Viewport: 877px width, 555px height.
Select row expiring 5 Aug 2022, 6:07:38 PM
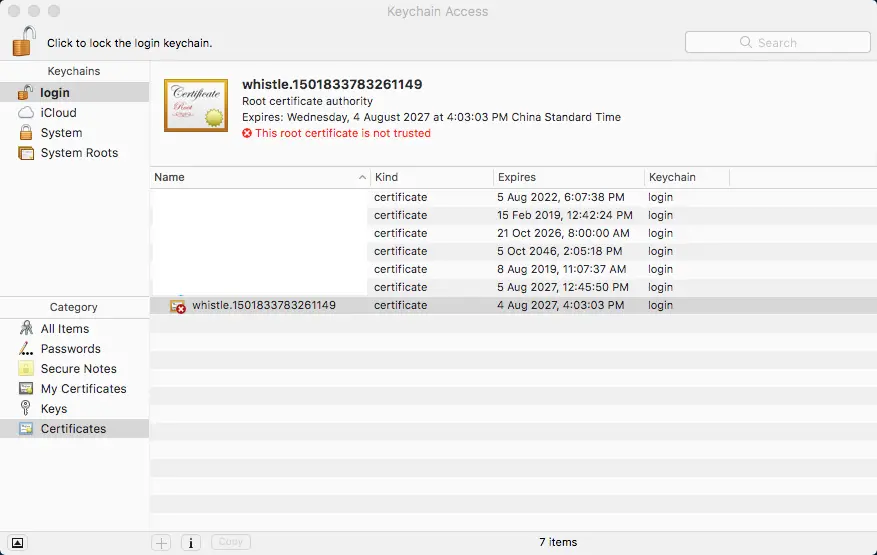point(513,197)
